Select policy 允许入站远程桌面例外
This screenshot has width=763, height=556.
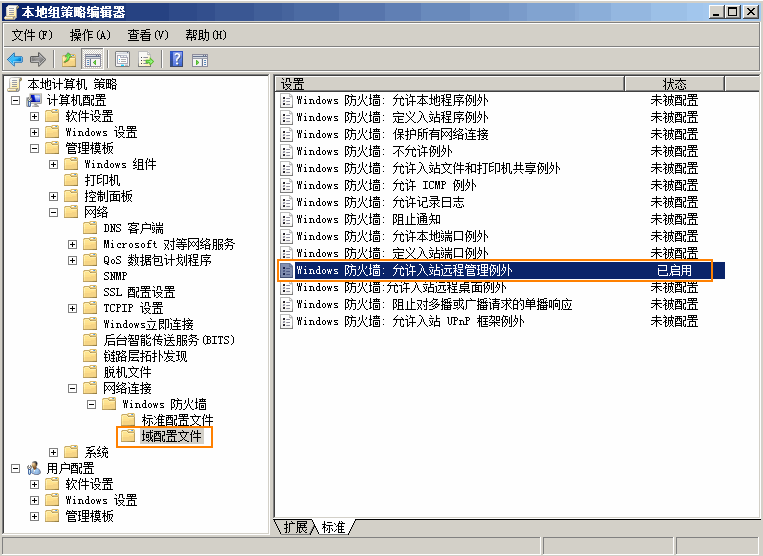[x=401, y=287]
